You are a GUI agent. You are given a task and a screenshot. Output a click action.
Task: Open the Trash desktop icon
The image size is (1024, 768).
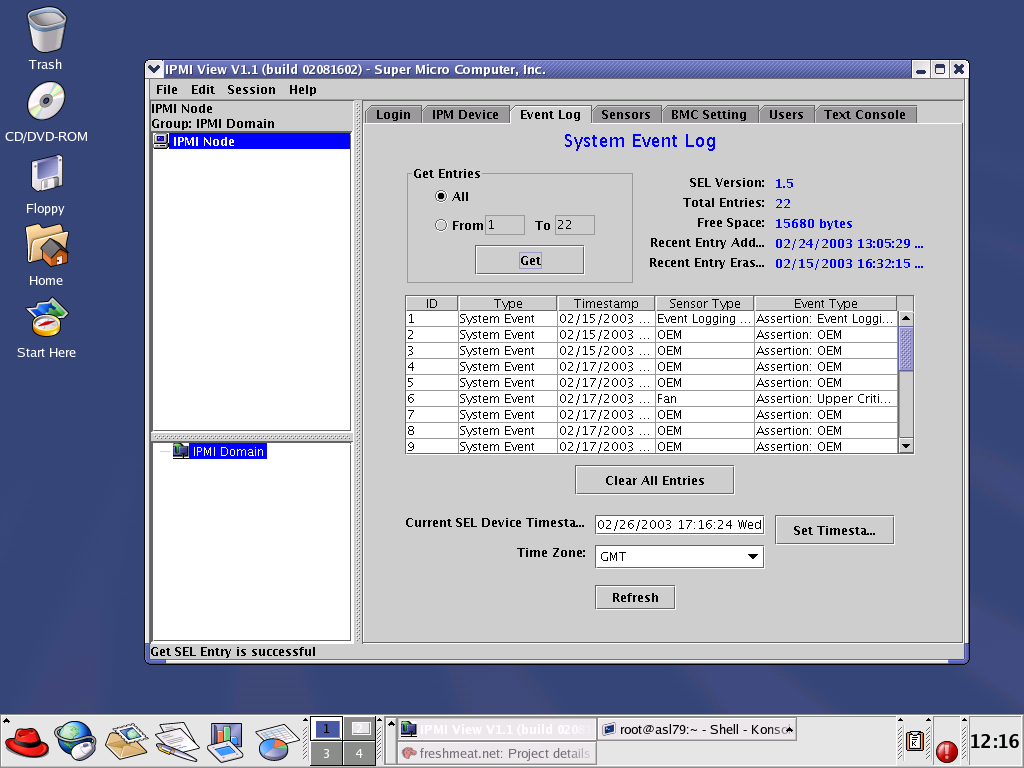pyautogui.click(x=46, y=31)
